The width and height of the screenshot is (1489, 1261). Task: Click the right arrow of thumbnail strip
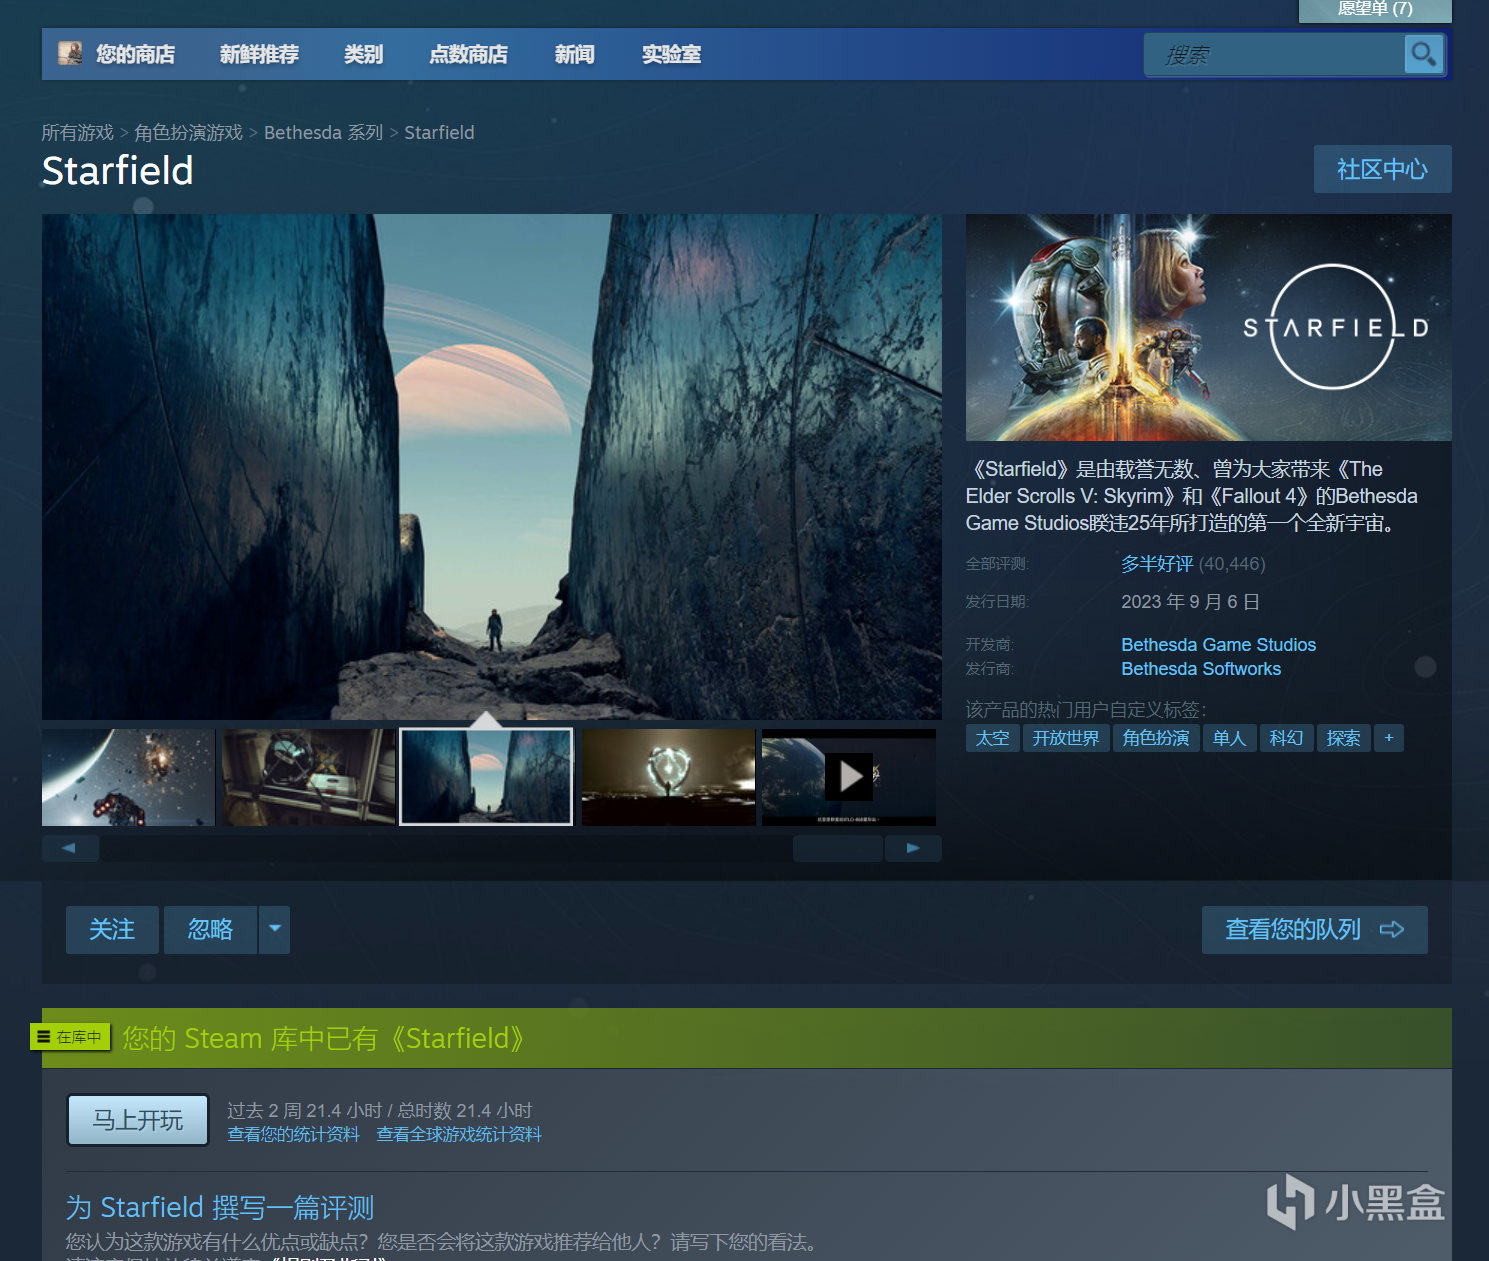913,848
